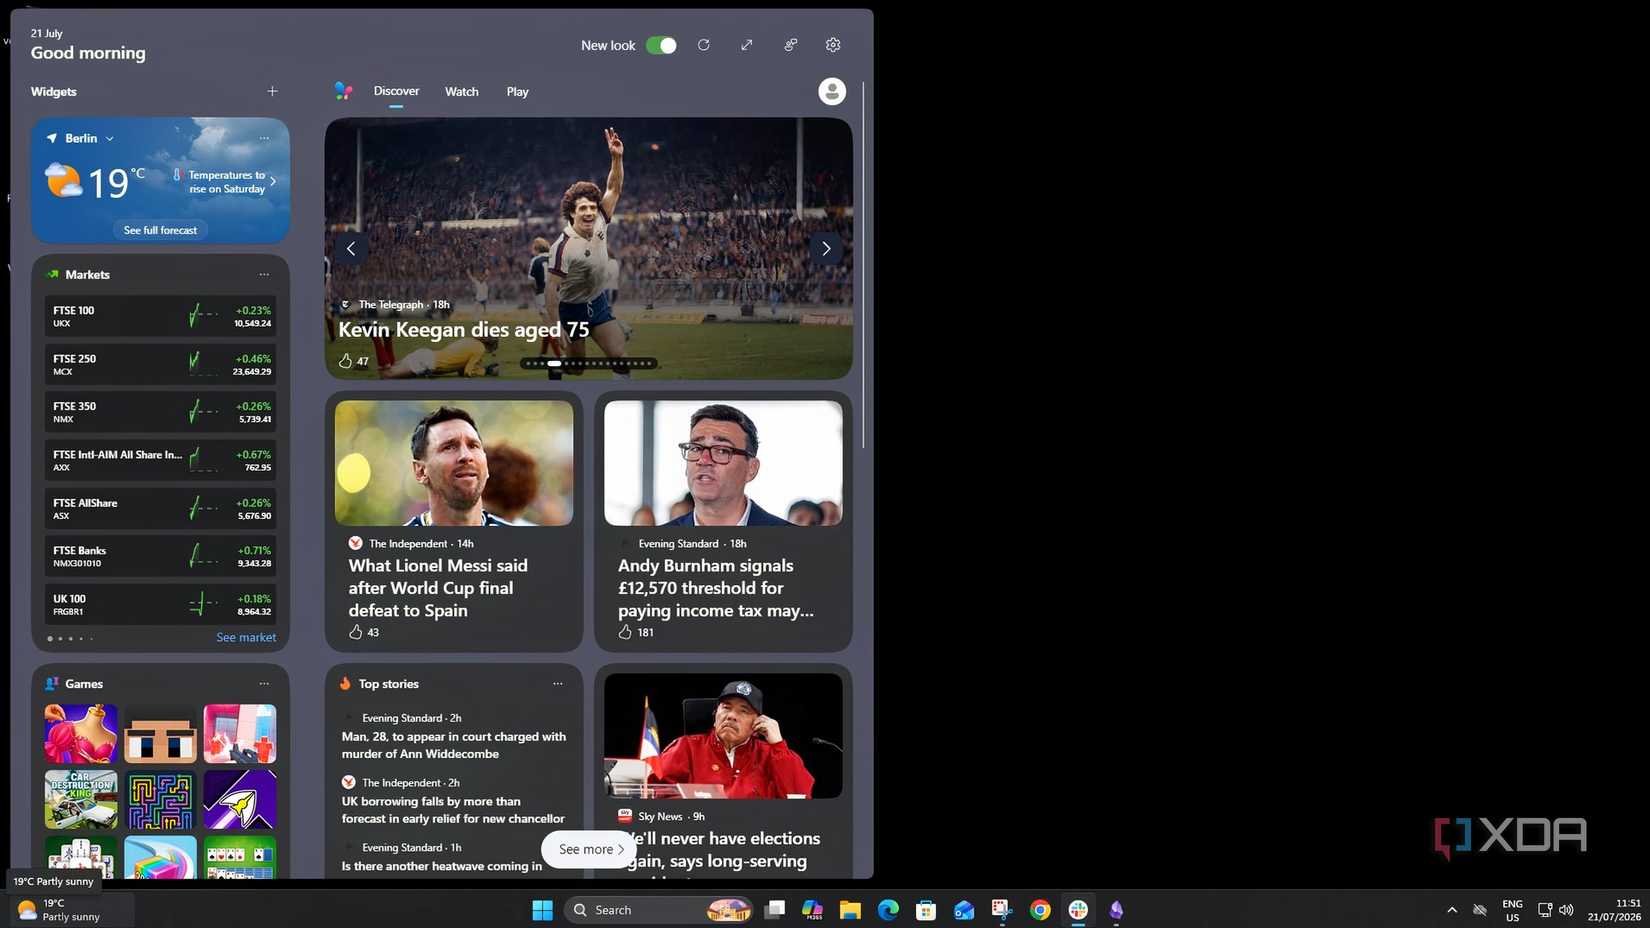The width and height of the screenshot is (1650, 928).
Task: Show hidden system tray icons
Action: click(x=1452, y=910)
